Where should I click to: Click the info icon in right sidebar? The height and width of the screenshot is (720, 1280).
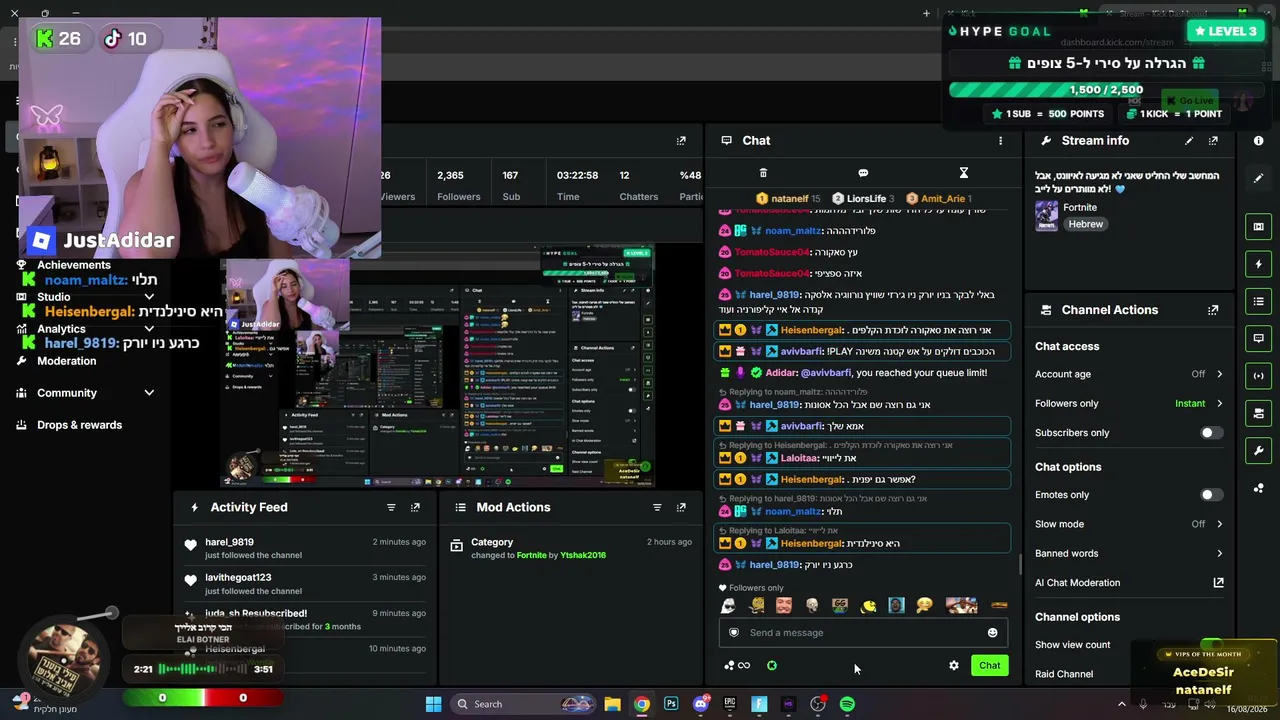pos(1258,141)
